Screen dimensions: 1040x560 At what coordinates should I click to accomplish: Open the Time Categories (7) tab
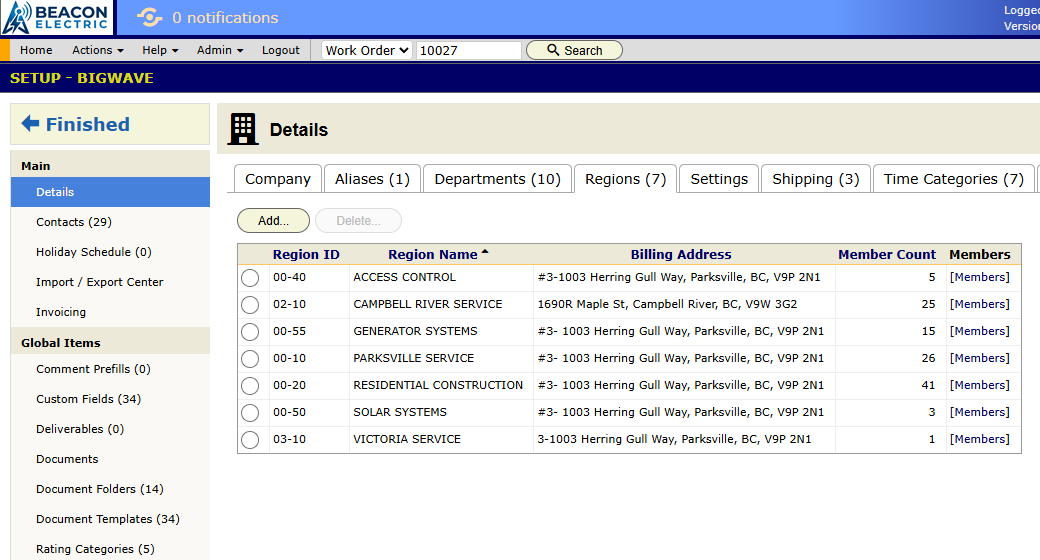coord(954,179)
